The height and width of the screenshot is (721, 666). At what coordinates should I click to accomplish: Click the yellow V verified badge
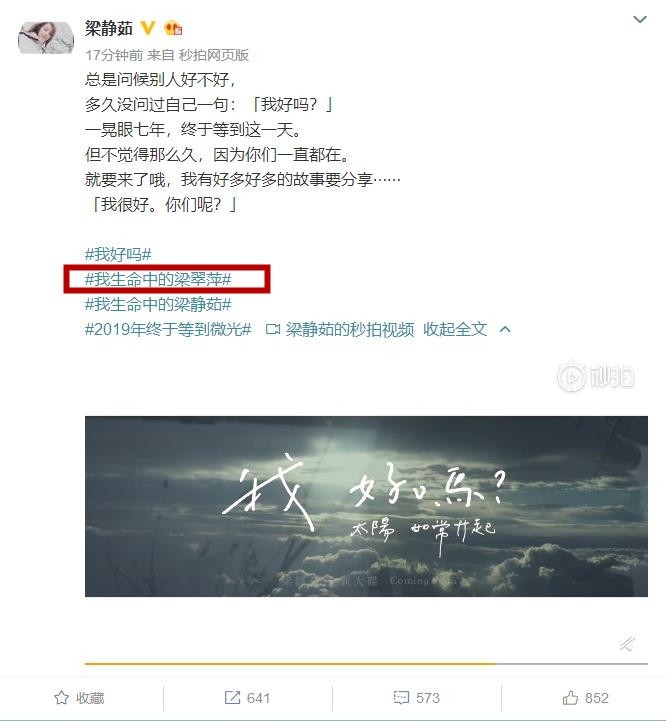click(148, 28)
